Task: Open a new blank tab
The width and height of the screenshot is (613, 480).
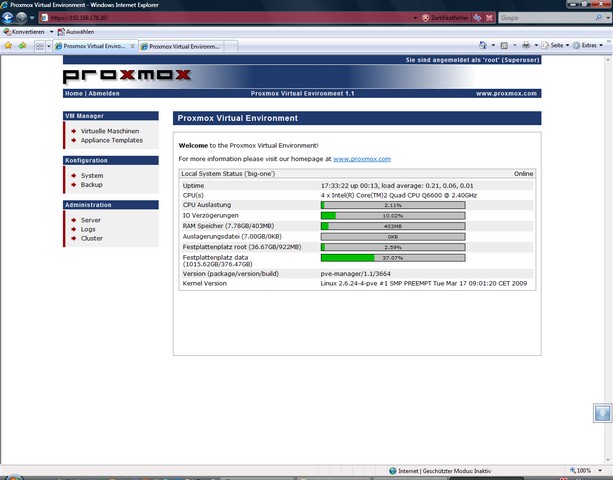Action: (231, 47)
